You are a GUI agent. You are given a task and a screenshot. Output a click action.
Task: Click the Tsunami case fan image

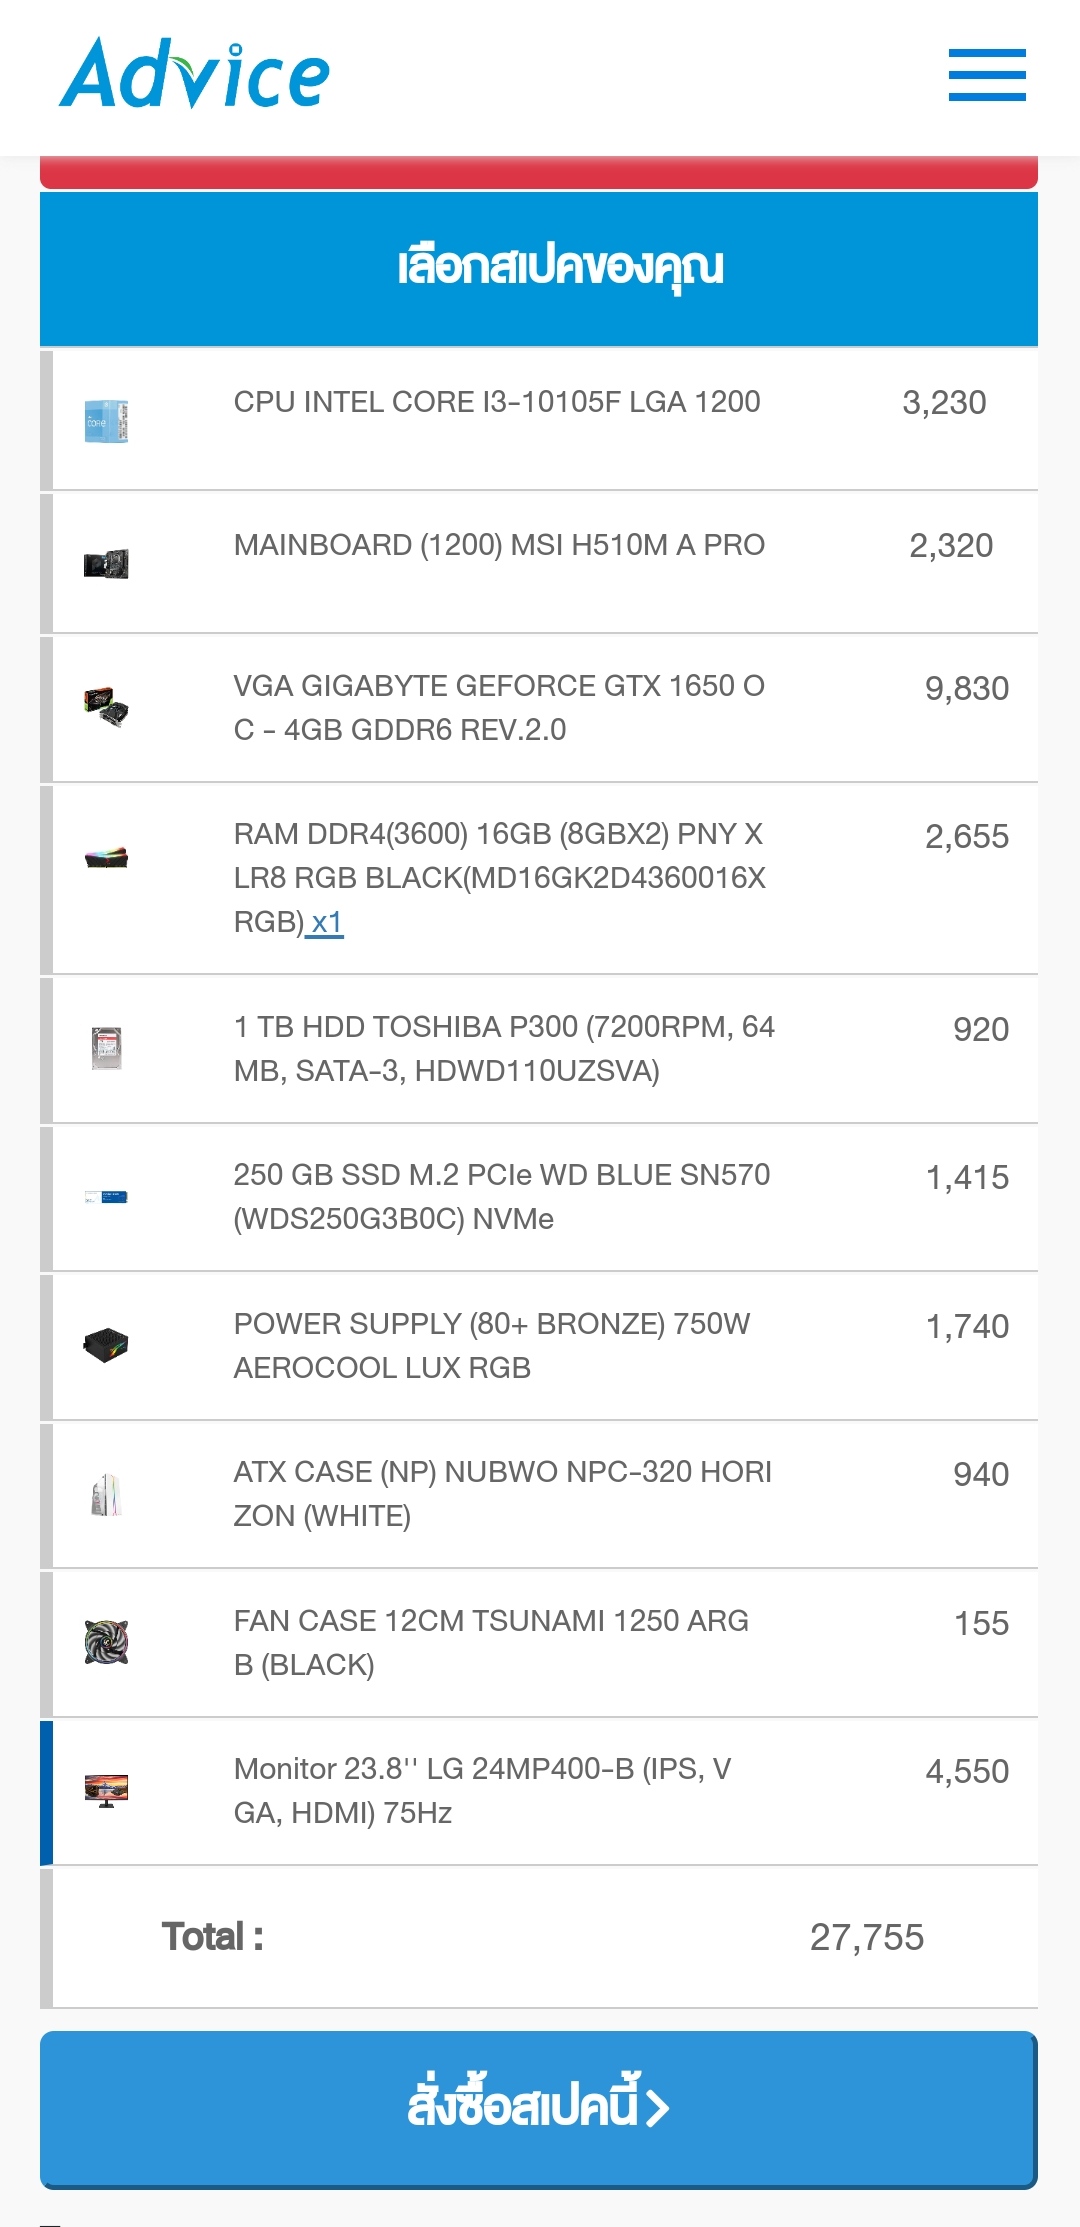[106, 1642]
